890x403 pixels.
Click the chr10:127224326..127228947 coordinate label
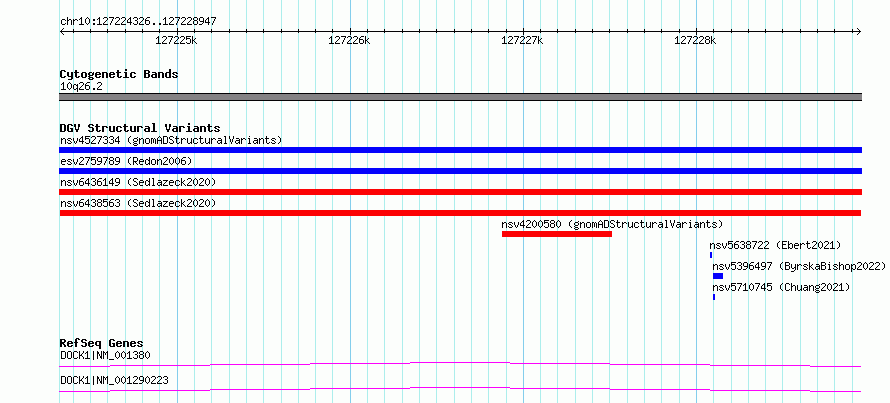tap(138, 22)
